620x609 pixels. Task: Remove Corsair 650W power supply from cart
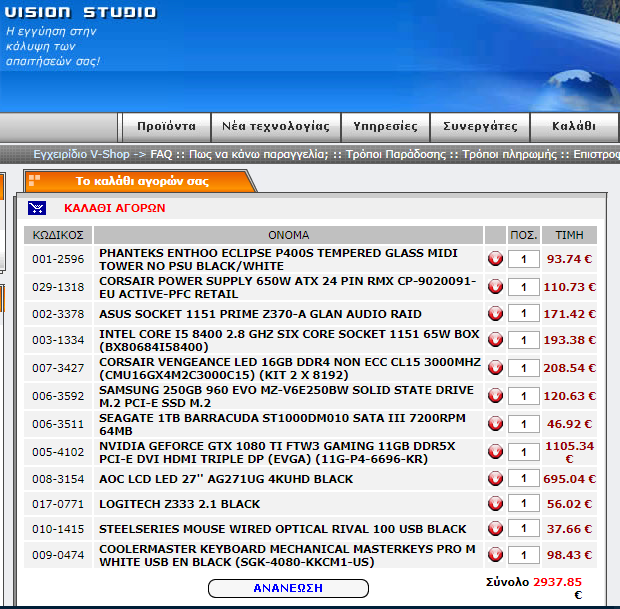pyautogui.click(x=495, y=287)
